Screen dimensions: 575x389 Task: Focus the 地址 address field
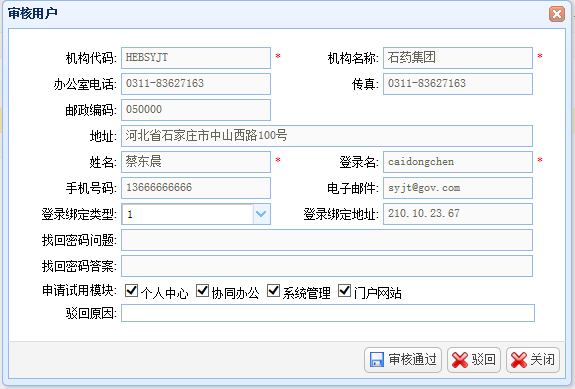coord(327,136)
